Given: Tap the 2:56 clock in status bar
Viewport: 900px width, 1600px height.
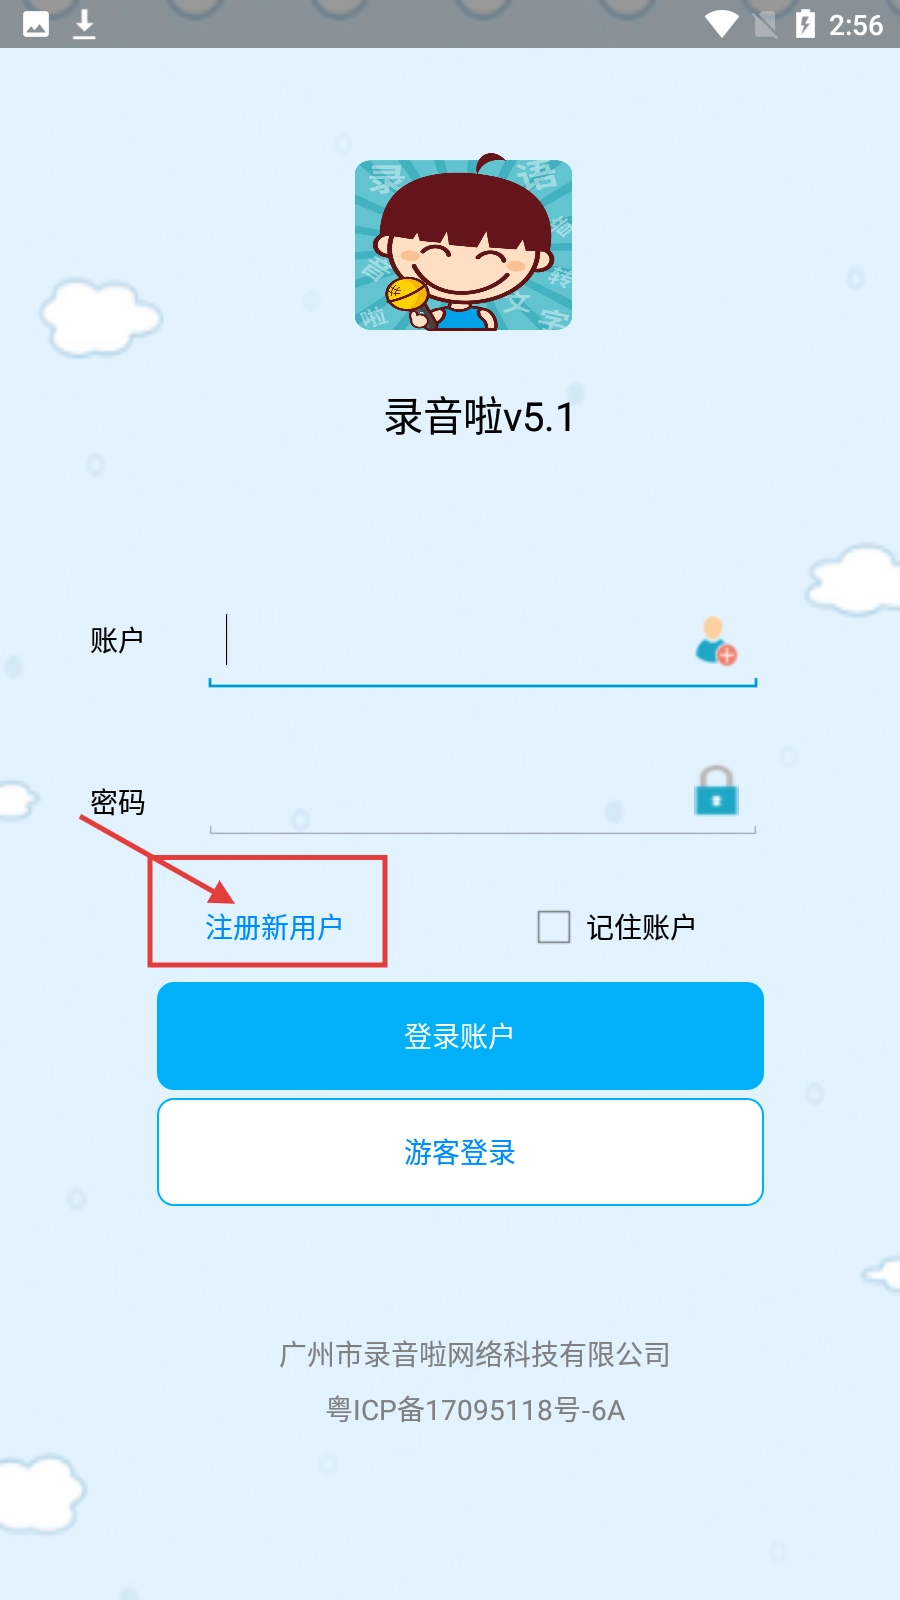Looking at the screenshot, I should coord(856,25).
